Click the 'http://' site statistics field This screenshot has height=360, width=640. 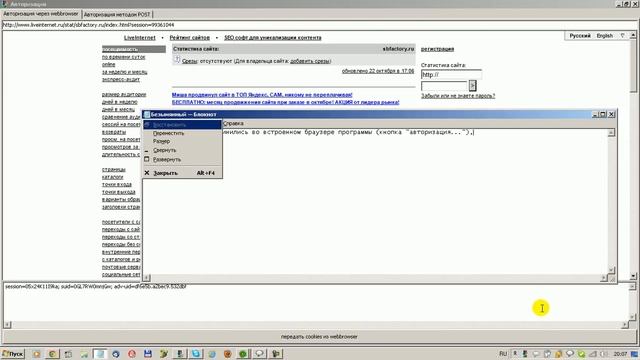pyautogui.click(x=451, y=75)
